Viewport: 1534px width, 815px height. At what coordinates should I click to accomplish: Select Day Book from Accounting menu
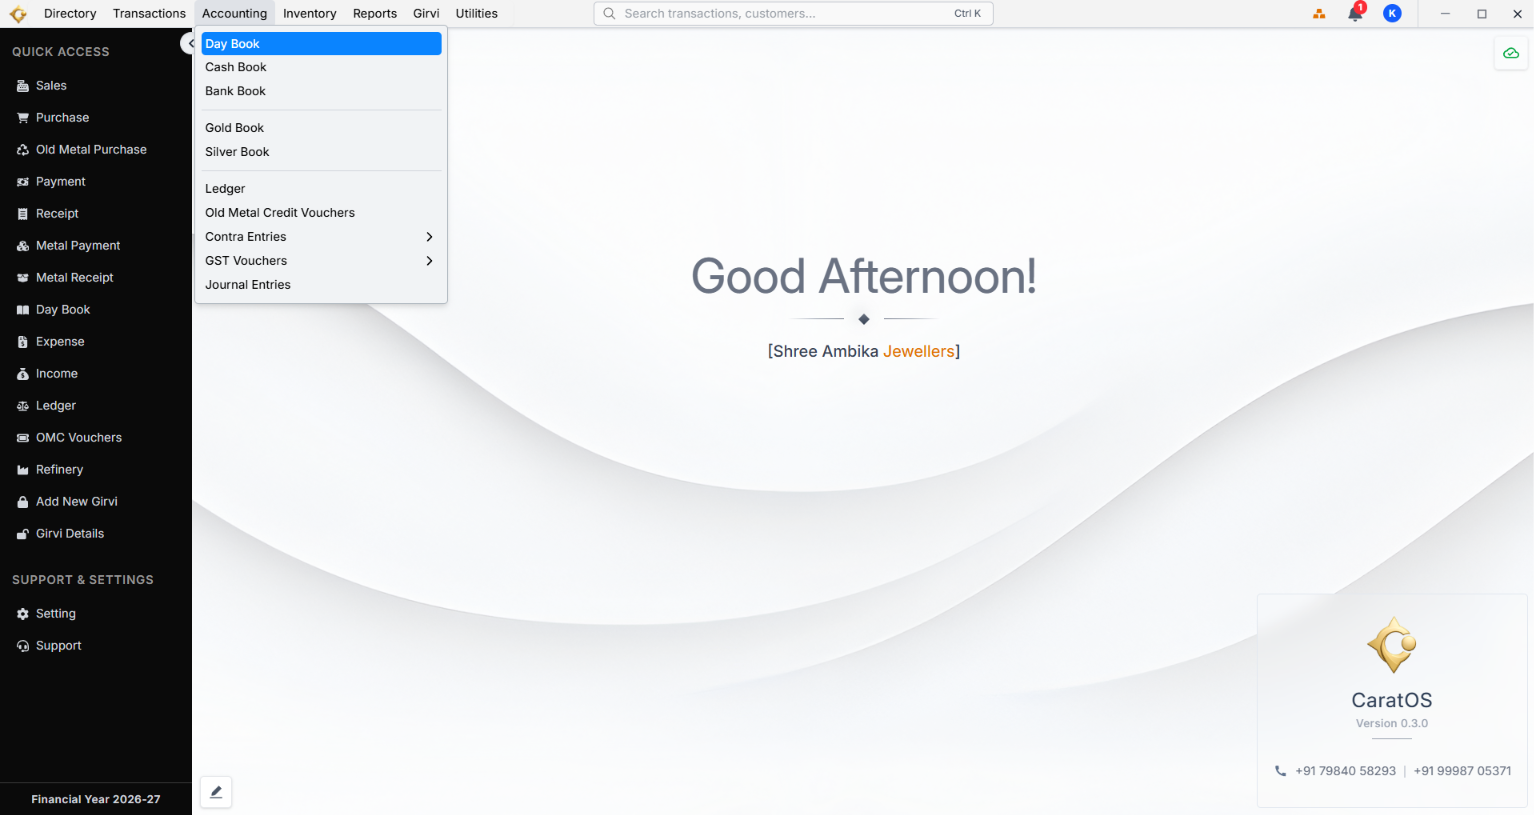pyautogui.click(x=321, y=44)
